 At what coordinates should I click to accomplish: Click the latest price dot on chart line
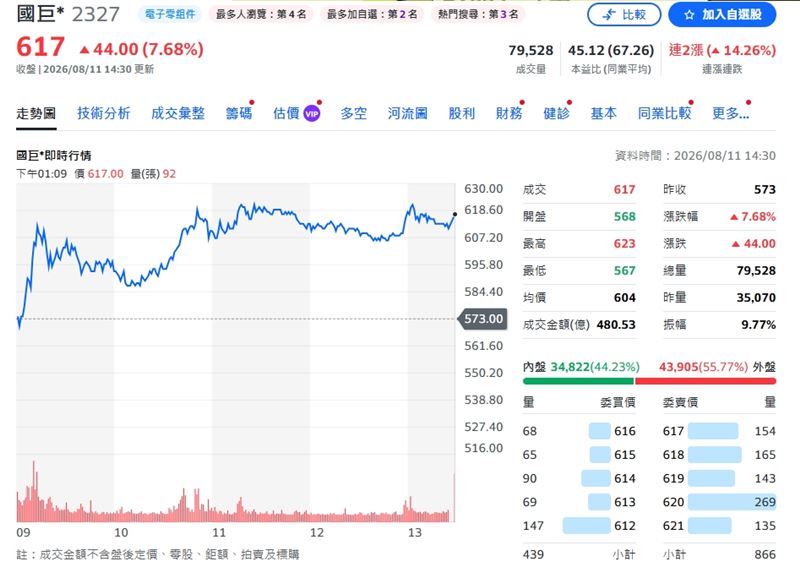click(455, 214)
